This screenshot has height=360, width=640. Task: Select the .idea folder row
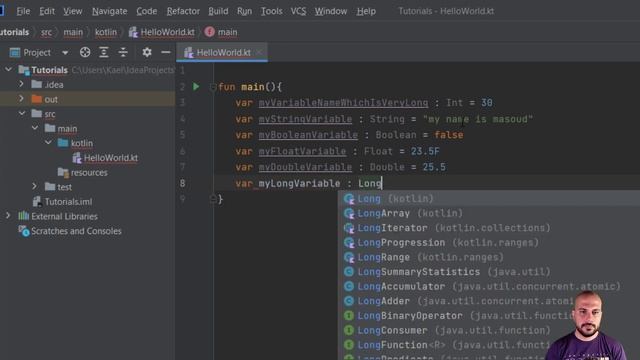click(x=87, y=84)
